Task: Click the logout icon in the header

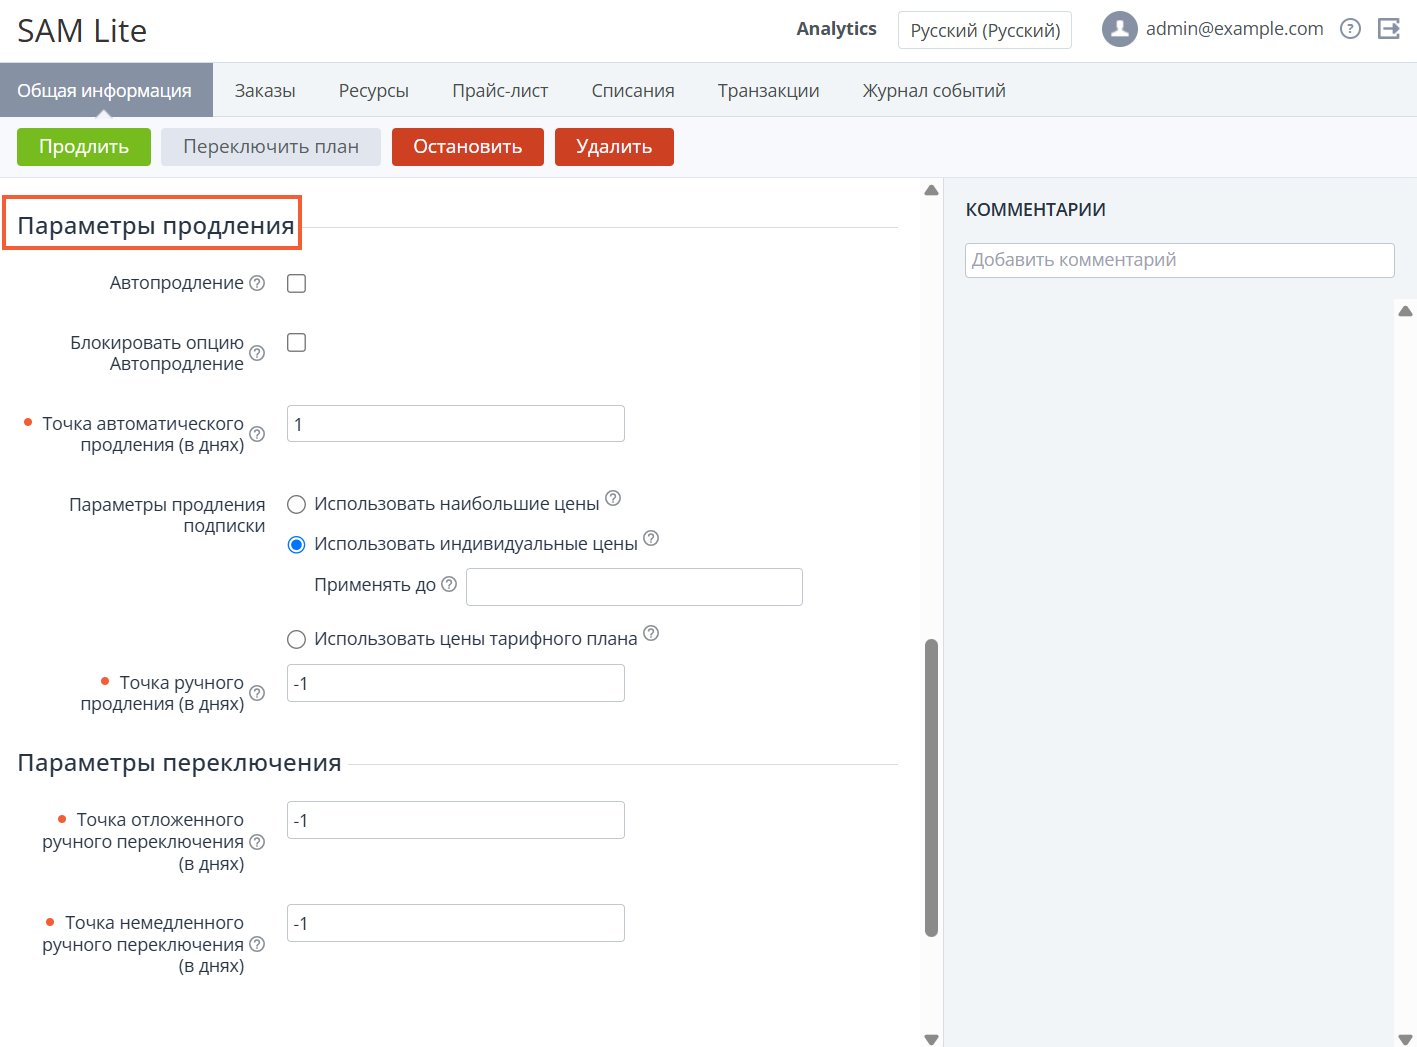Action: point(1389,29)
